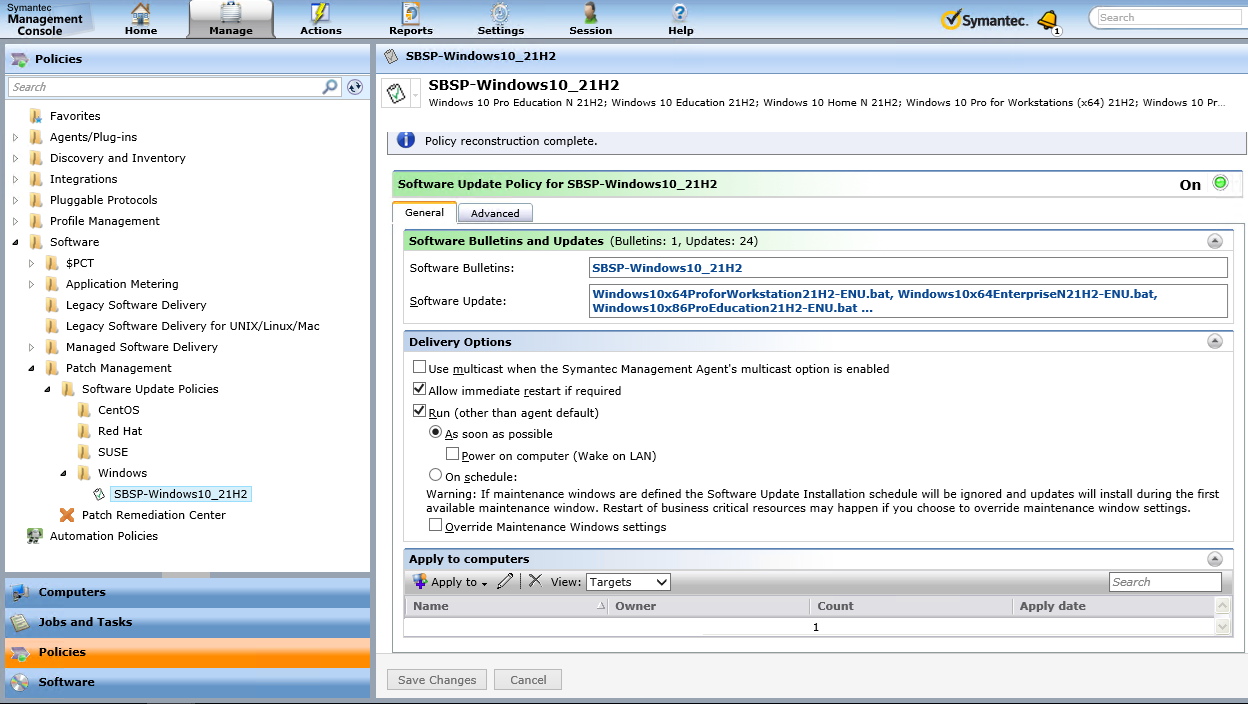Select the CentOS folder

(119, 410)
